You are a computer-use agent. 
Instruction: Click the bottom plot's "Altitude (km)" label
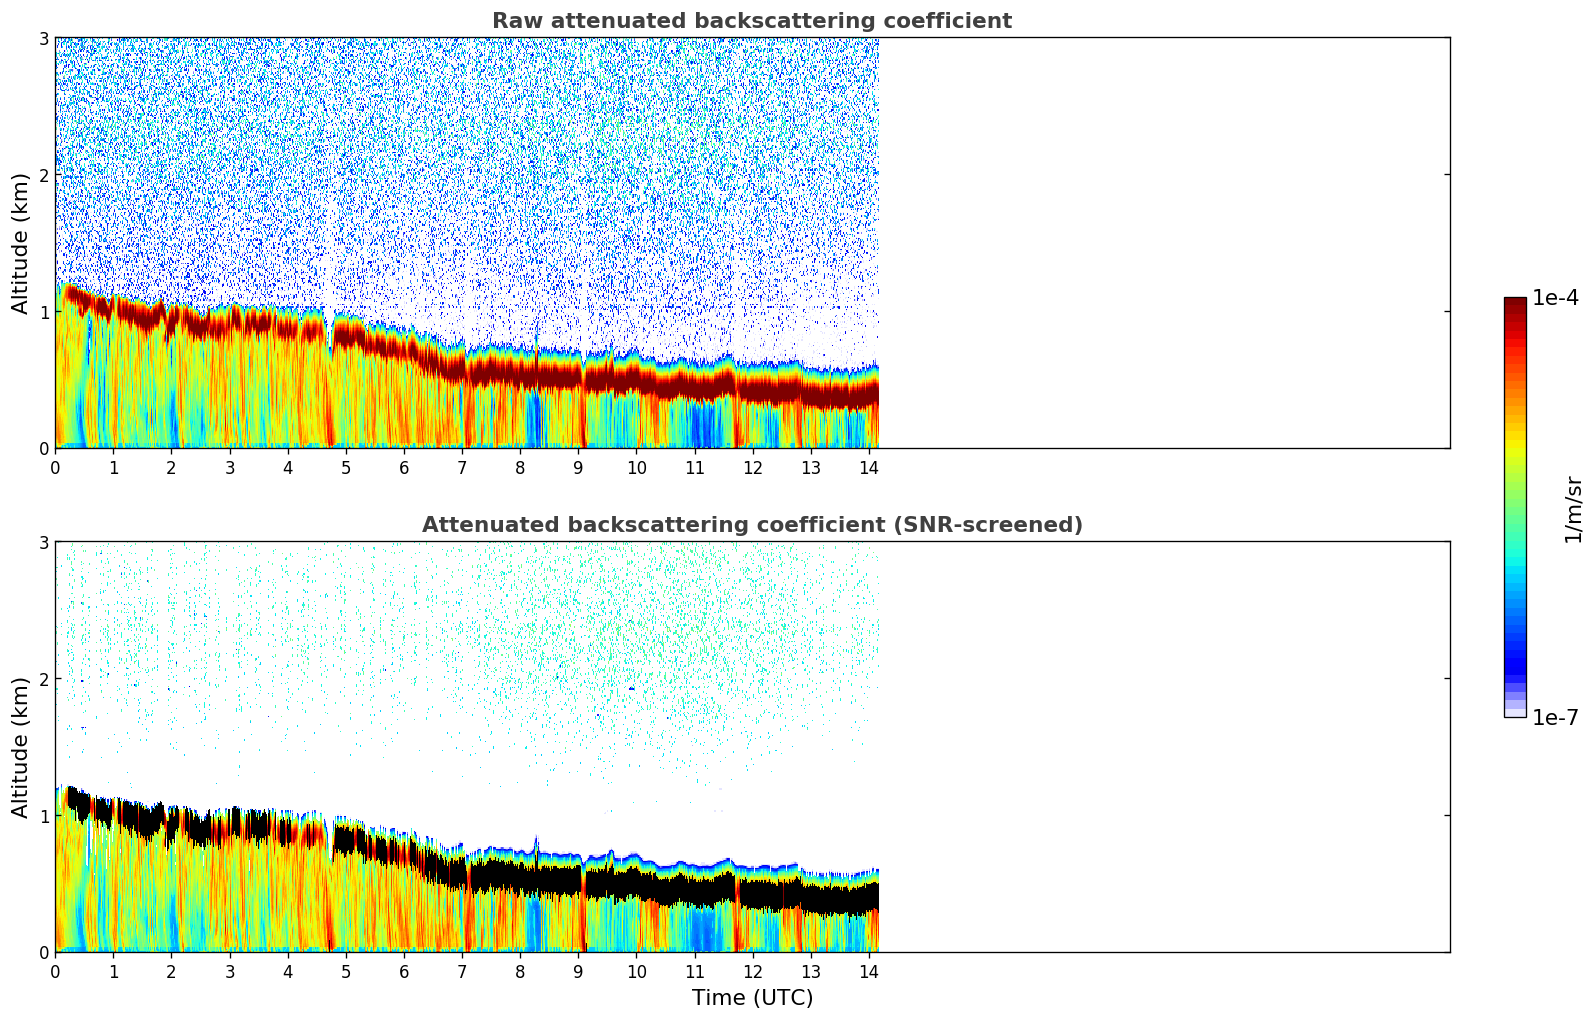[21, 747]
